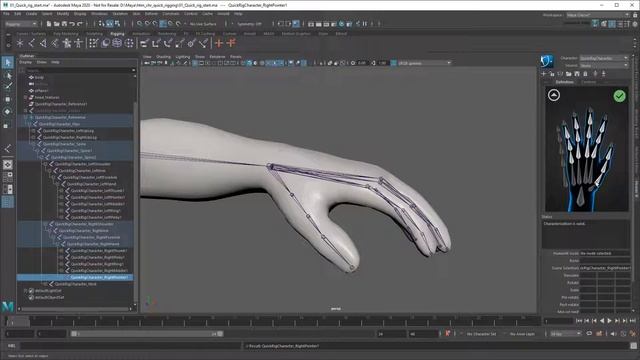The image size is (640, 360).
Task: Click the red plus-minus shelf icon
Action: [231, 43]
